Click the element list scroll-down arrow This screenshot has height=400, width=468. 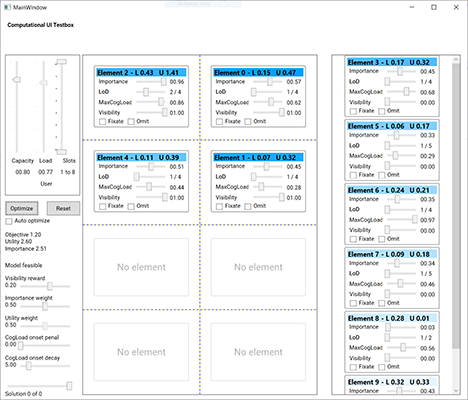456,391
